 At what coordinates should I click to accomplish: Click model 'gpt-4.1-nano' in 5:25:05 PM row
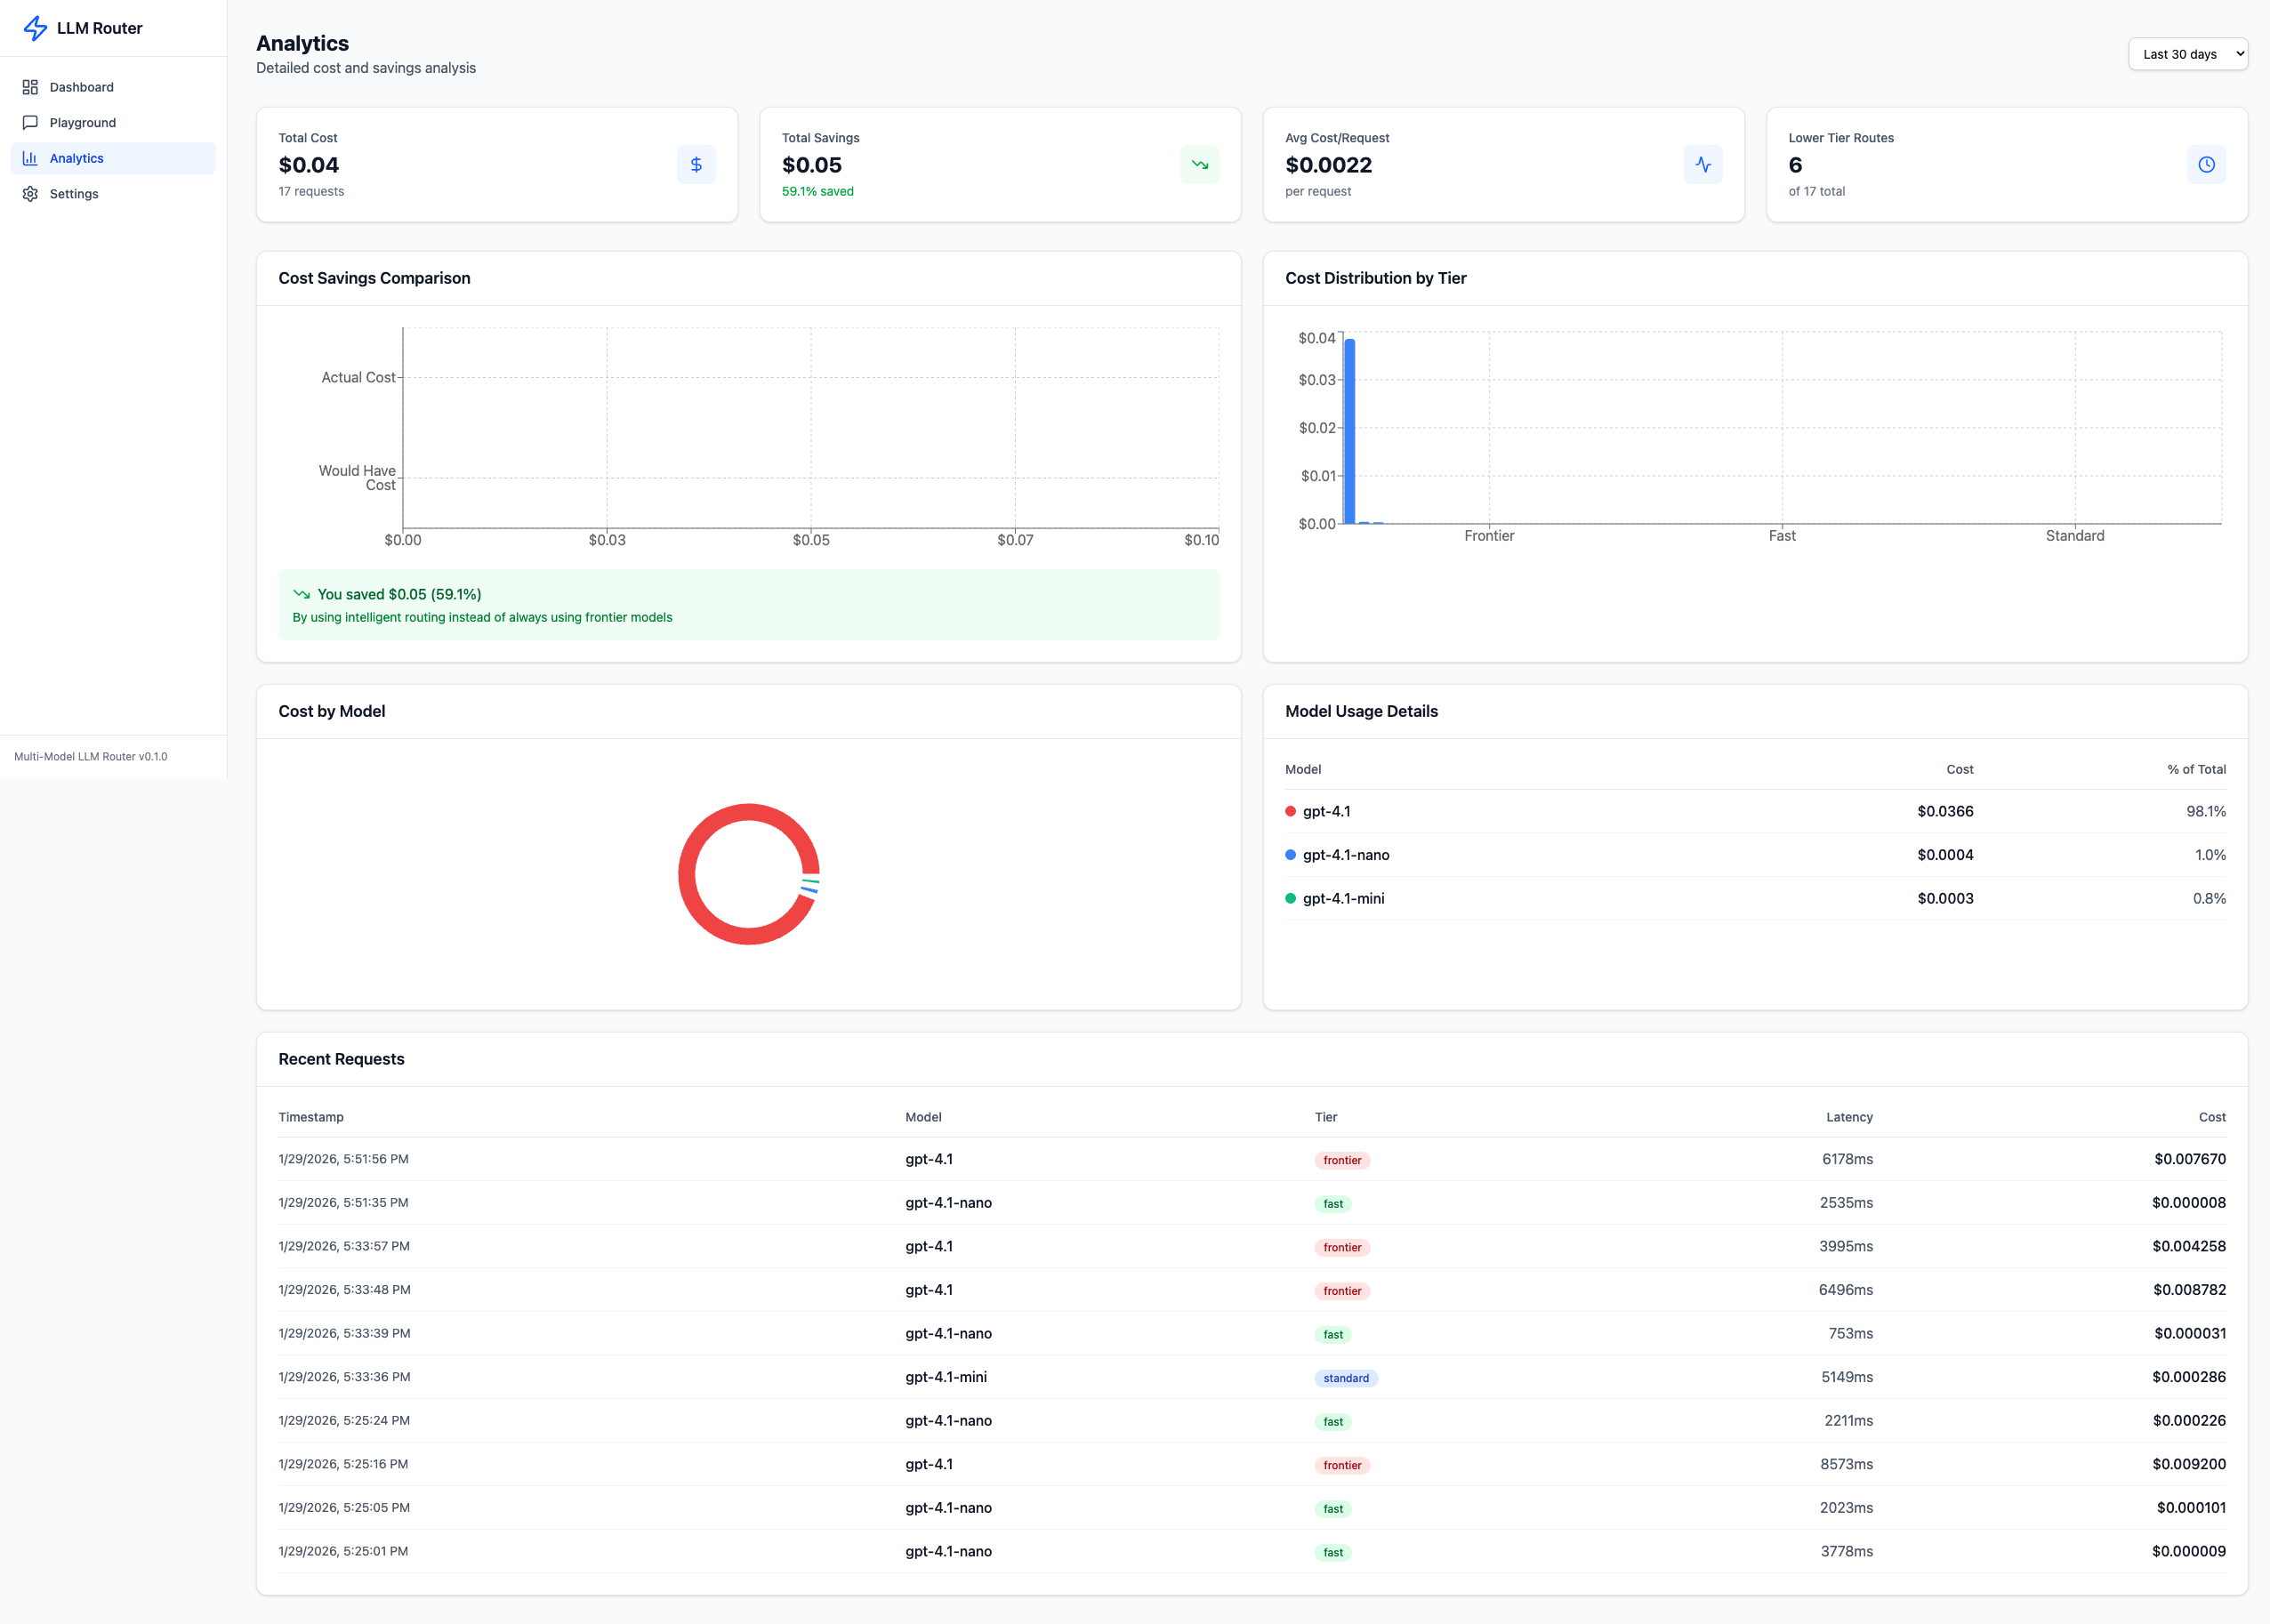(x=948, y=1508)
